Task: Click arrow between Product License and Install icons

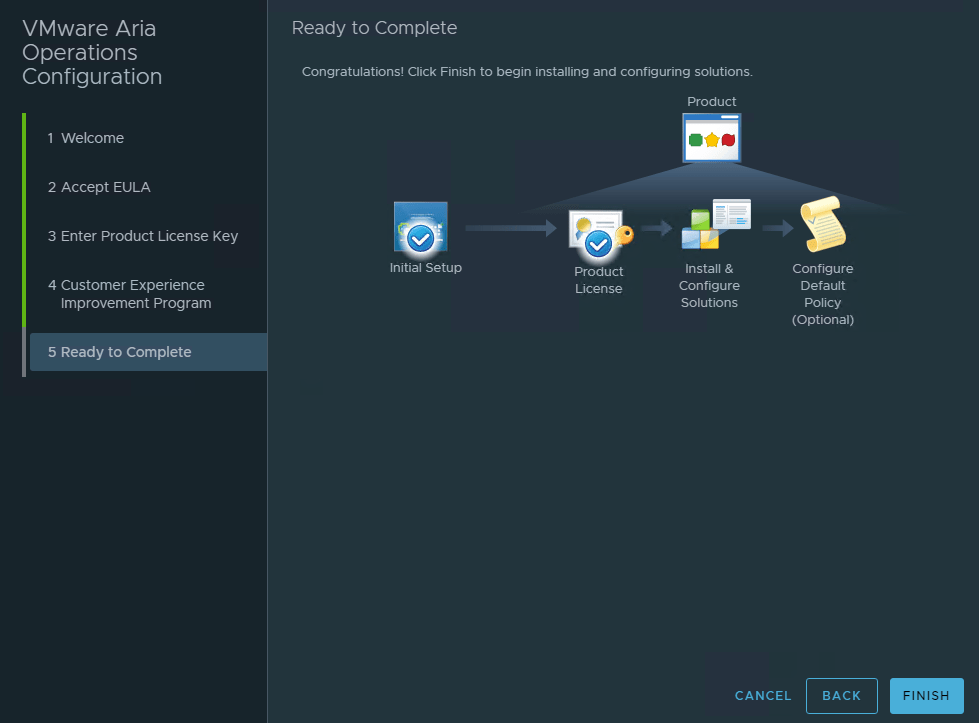Action: (656, 229)
